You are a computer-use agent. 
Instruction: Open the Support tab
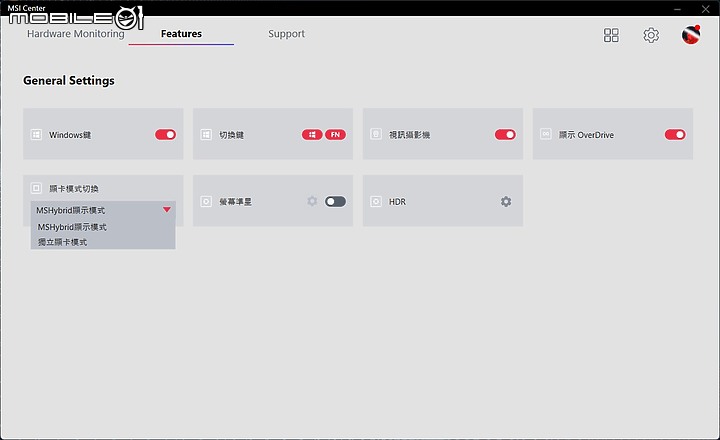(x=287, y=34)
